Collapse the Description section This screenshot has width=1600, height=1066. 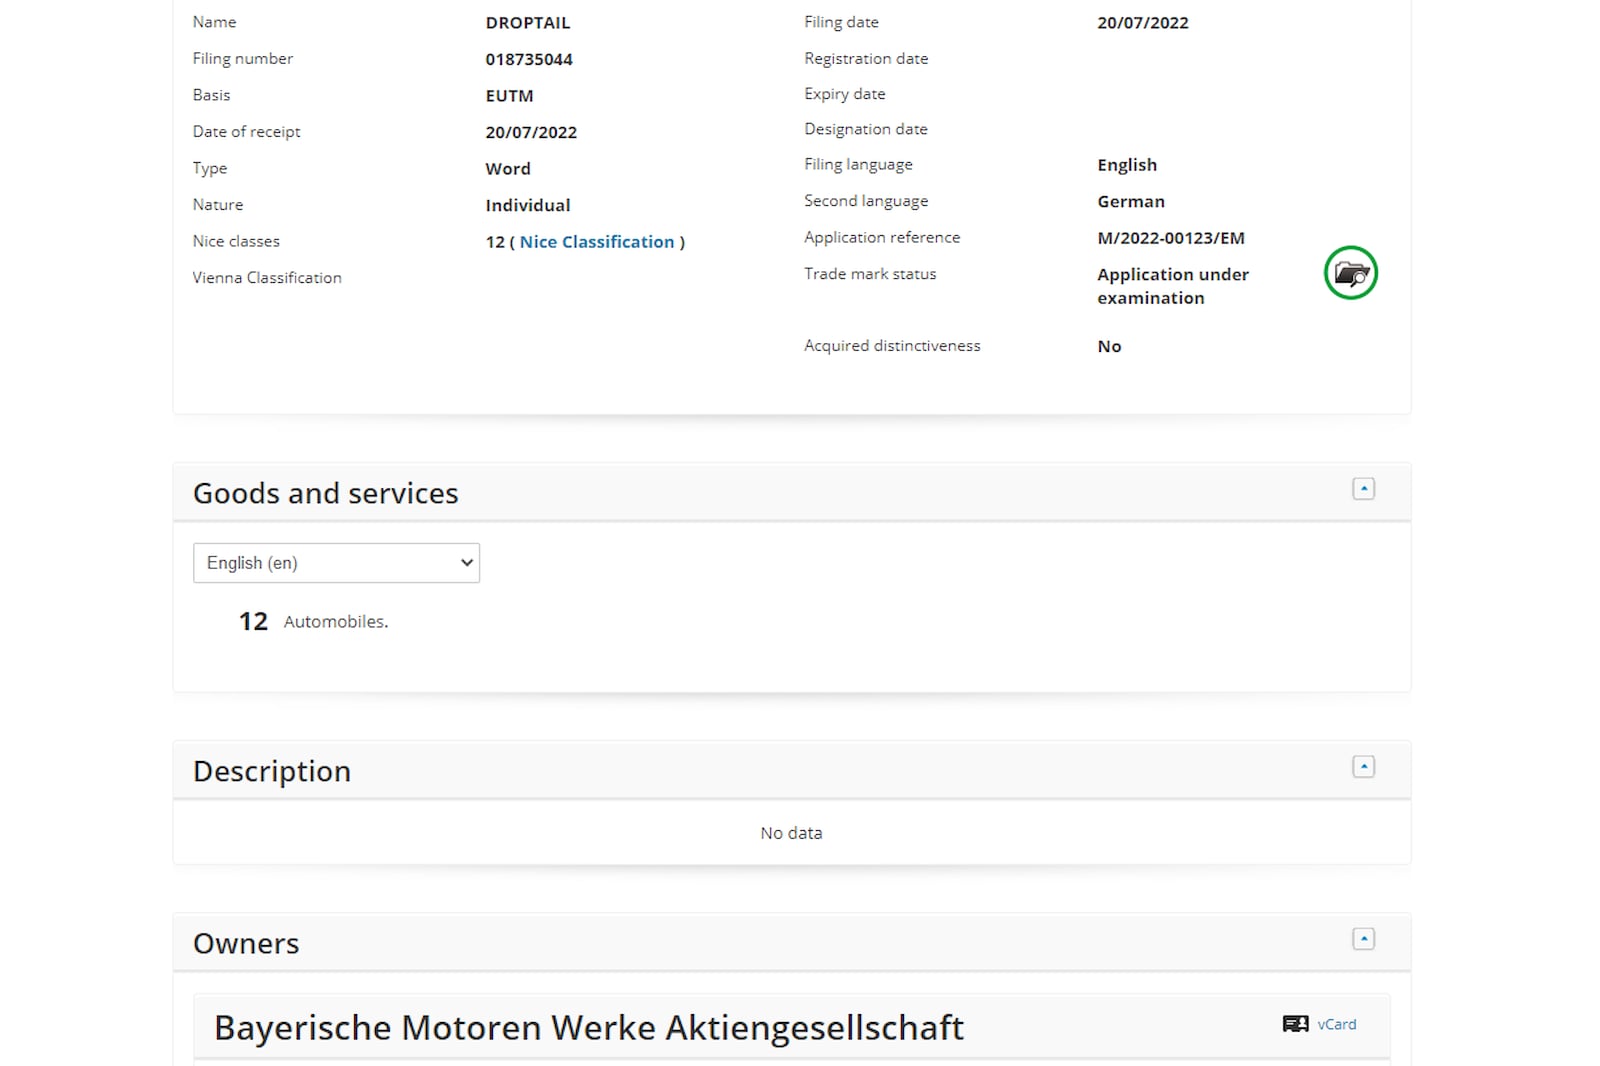click(1363, 767)
